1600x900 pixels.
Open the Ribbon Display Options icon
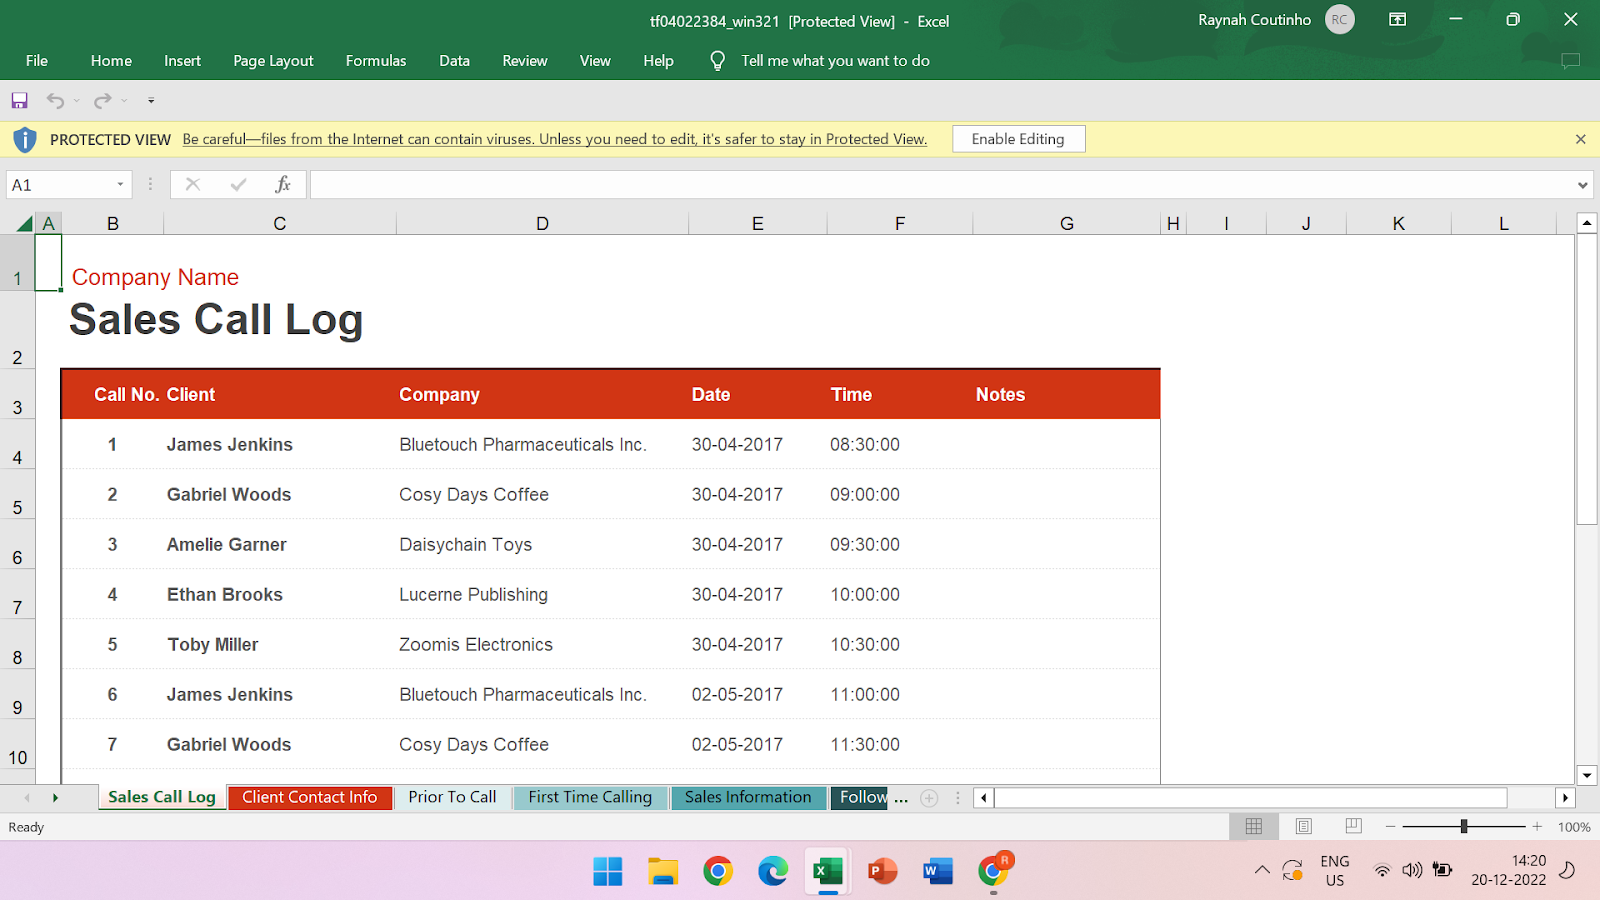point(1398,20)
